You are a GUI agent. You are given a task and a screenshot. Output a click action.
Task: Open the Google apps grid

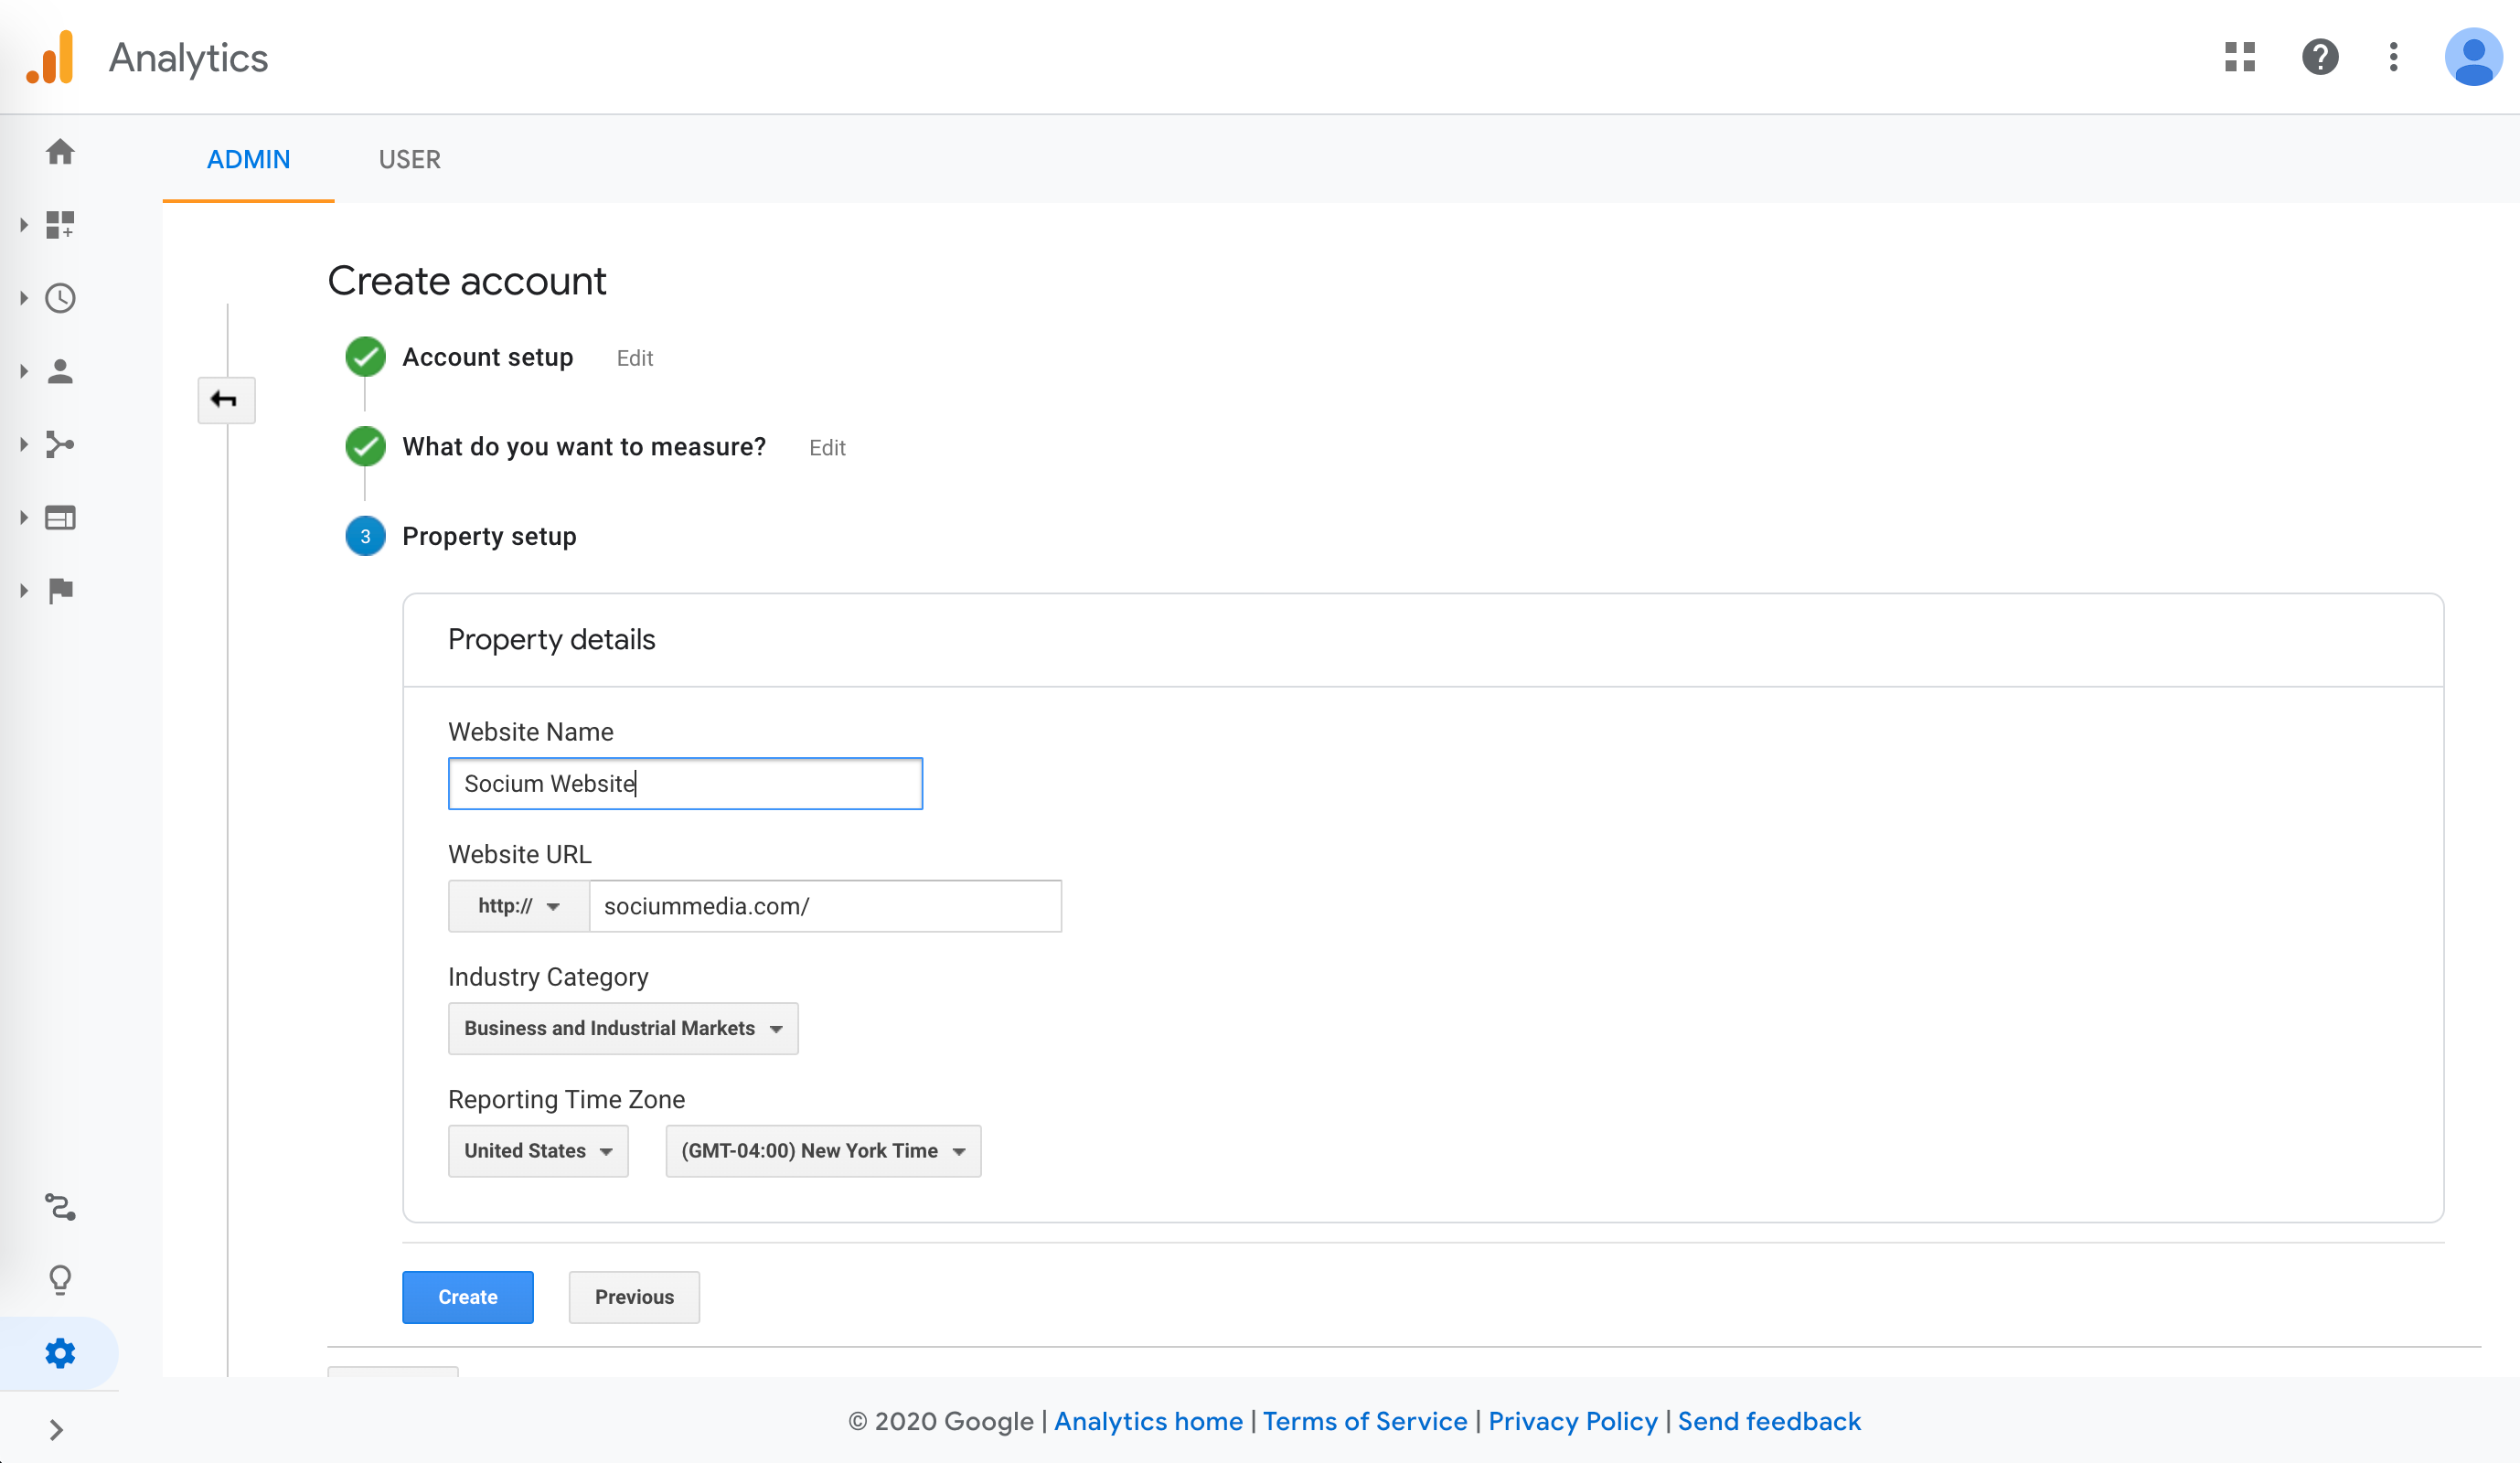pyautogui.click(x=2240, y=57)
